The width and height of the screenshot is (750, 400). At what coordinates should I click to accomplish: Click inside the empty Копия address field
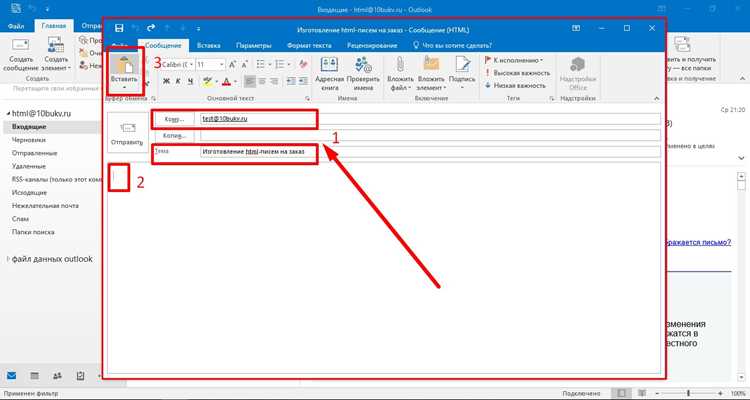click(x=430, y=136)
